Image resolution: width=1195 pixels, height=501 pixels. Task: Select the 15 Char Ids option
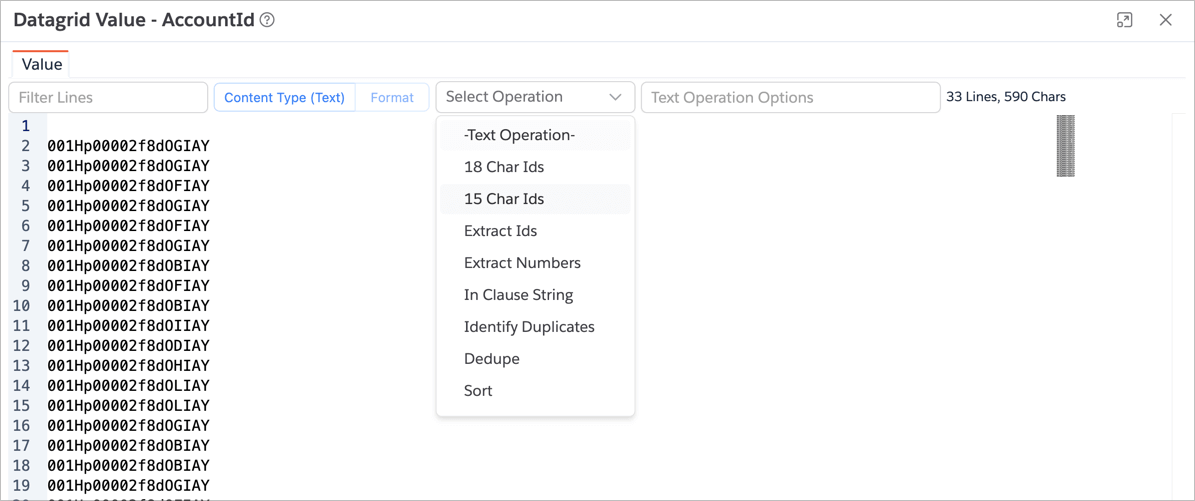point(504,199)
